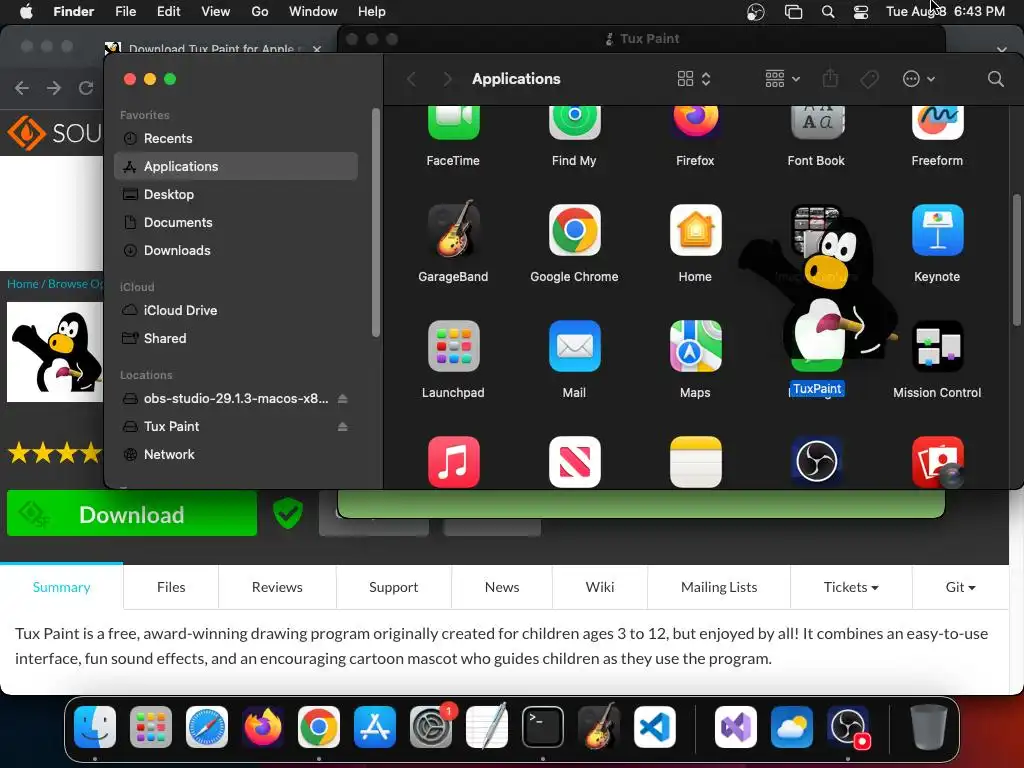Open FaceTime in the Applications folder
Viewport: 1024px width, 768px height.
coord(453,123)
